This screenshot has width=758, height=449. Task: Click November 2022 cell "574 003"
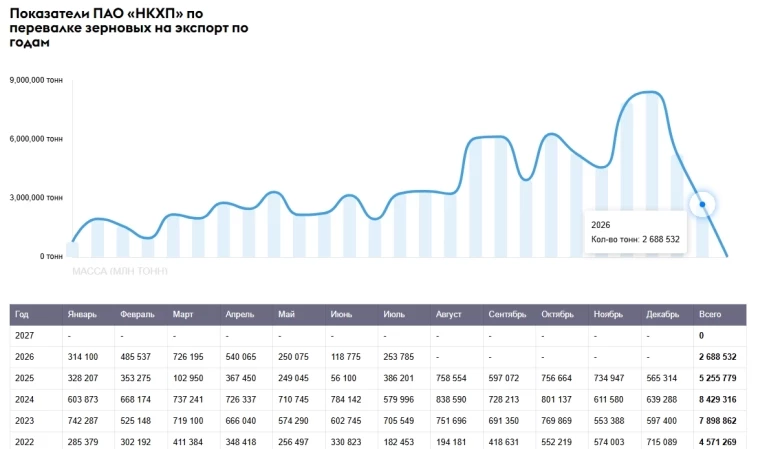[609, 442]
